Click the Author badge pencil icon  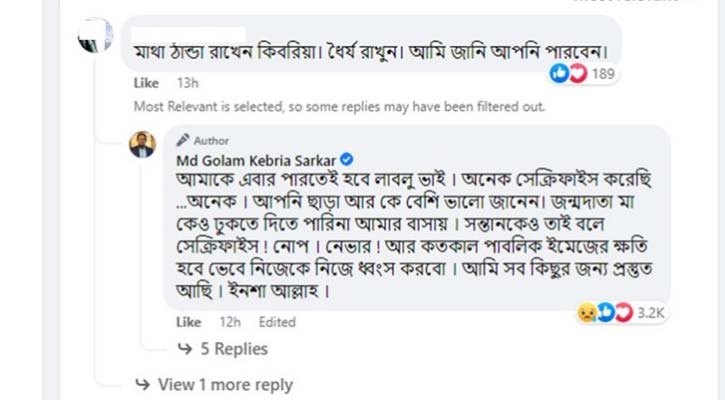pos(182,141)
